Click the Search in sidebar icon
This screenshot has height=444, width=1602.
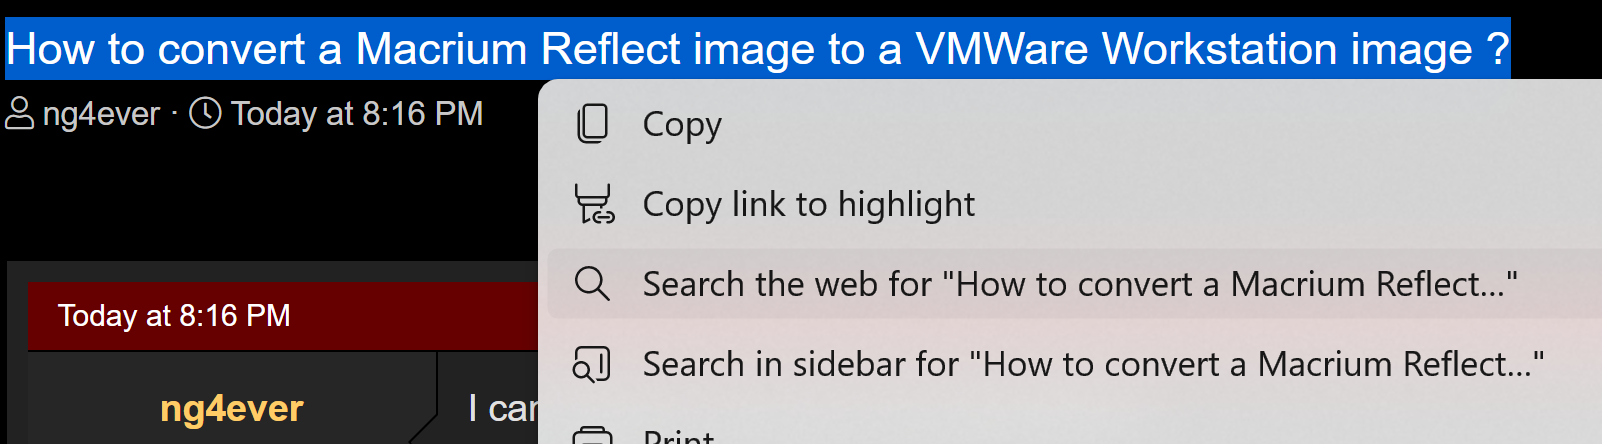[x=592, y=364]
